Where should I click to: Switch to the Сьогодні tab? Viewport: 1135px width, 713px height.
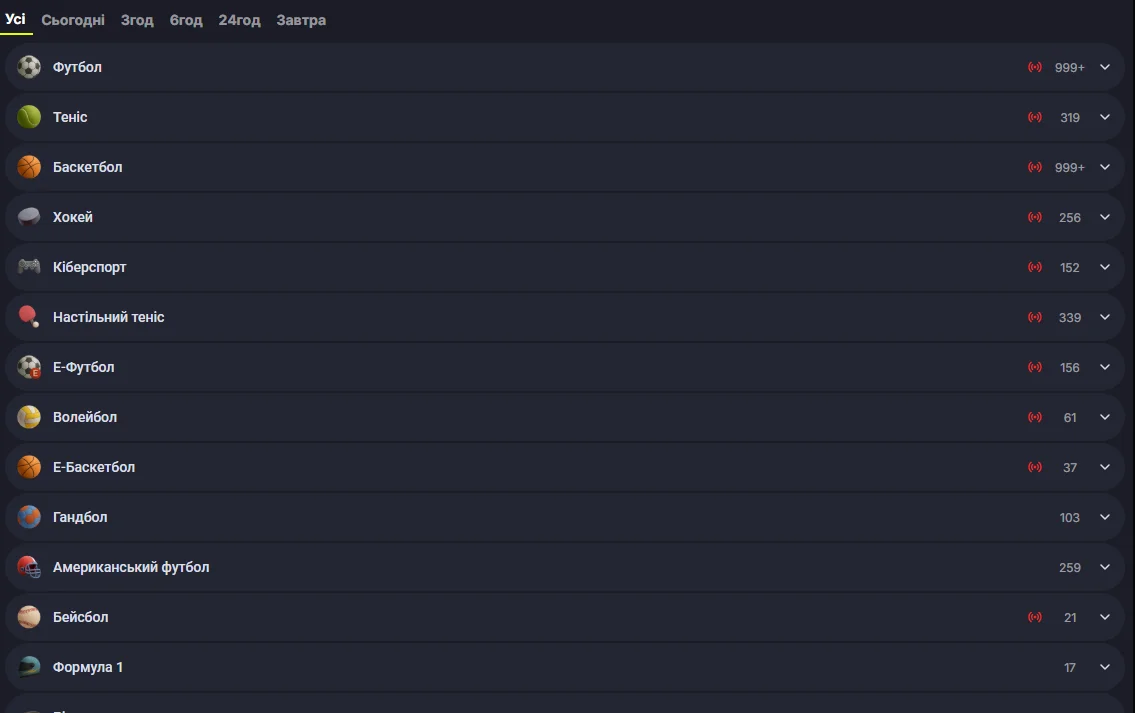pos(73,20)
